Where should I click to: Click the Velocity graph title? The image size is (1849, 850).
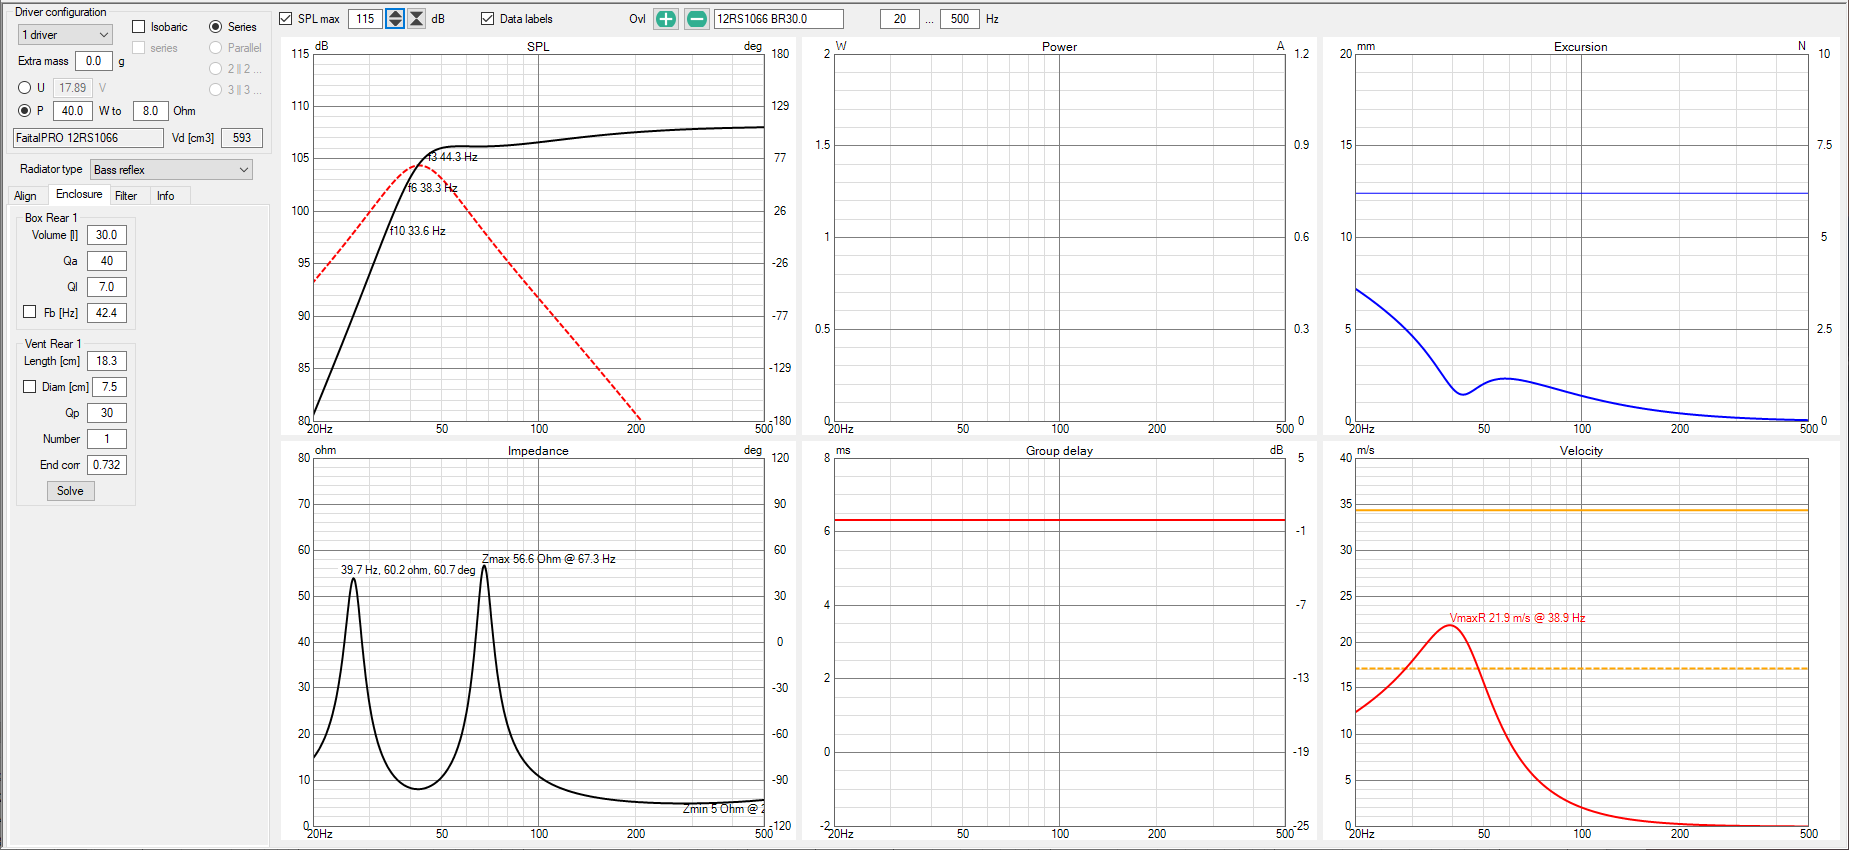pos(1581,451)
